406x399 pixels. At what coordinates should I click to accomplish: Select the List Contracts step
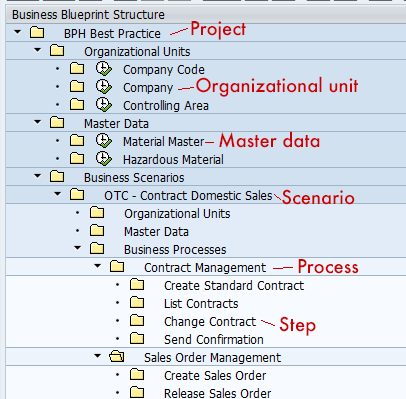201,304
